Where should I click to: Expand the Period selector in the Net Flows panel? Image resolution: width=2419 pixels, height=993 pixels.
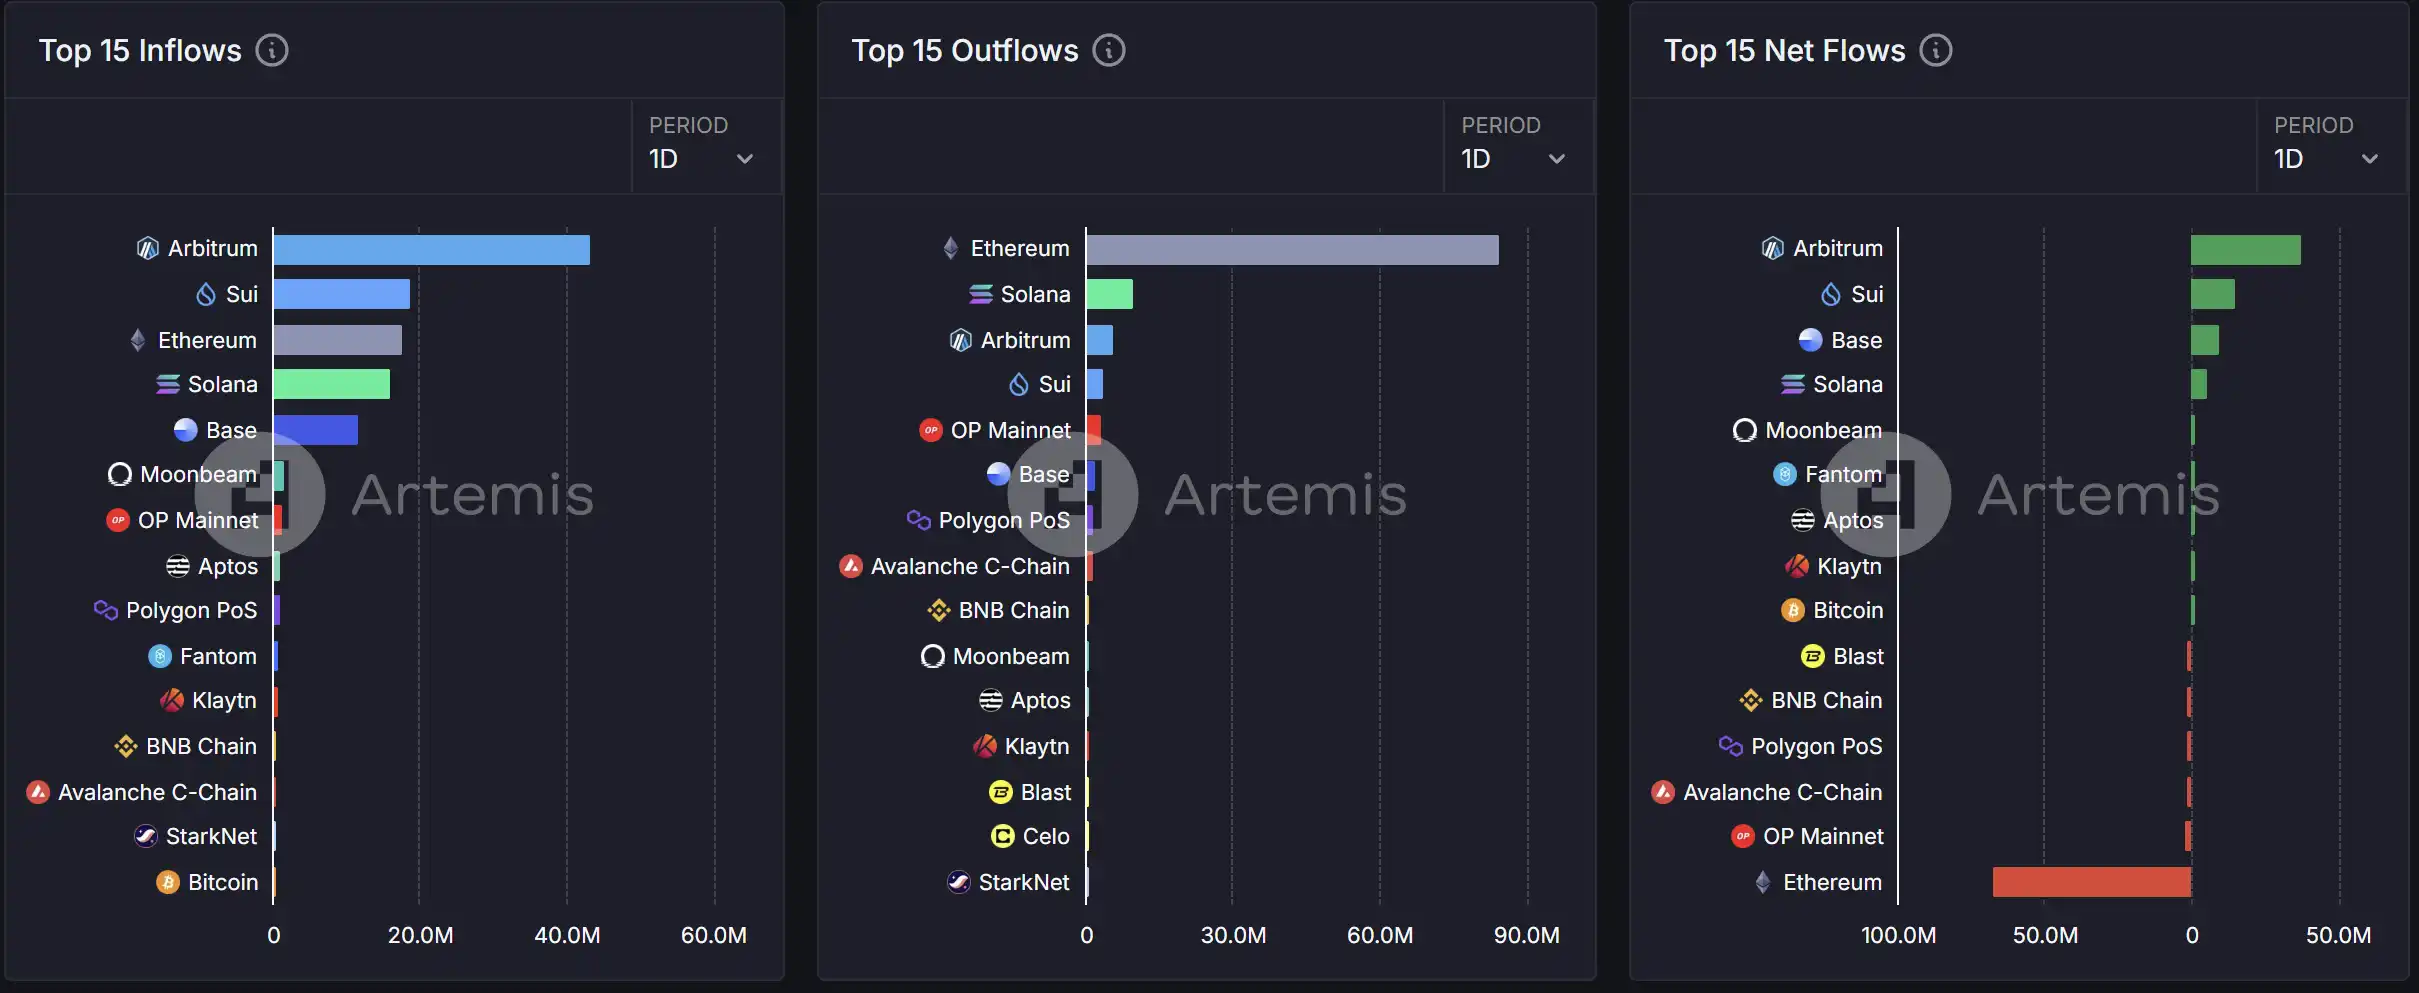2328,158
